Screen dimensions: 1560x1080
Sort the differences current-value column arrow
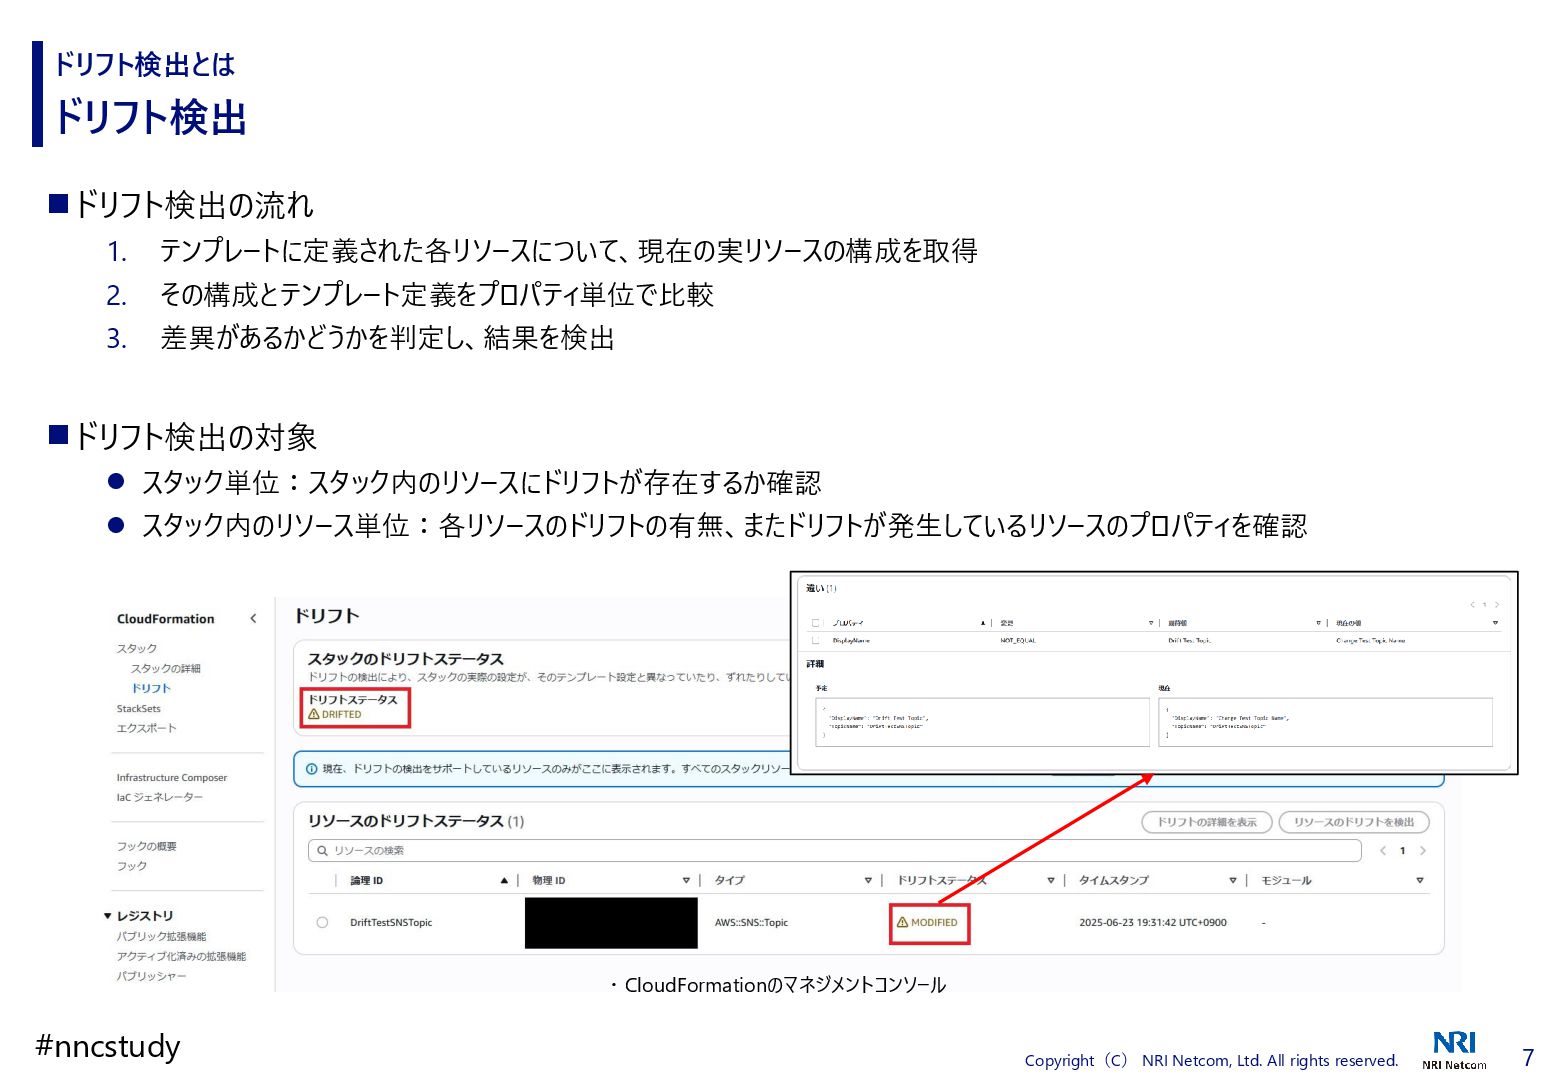tap(1495, 623)
